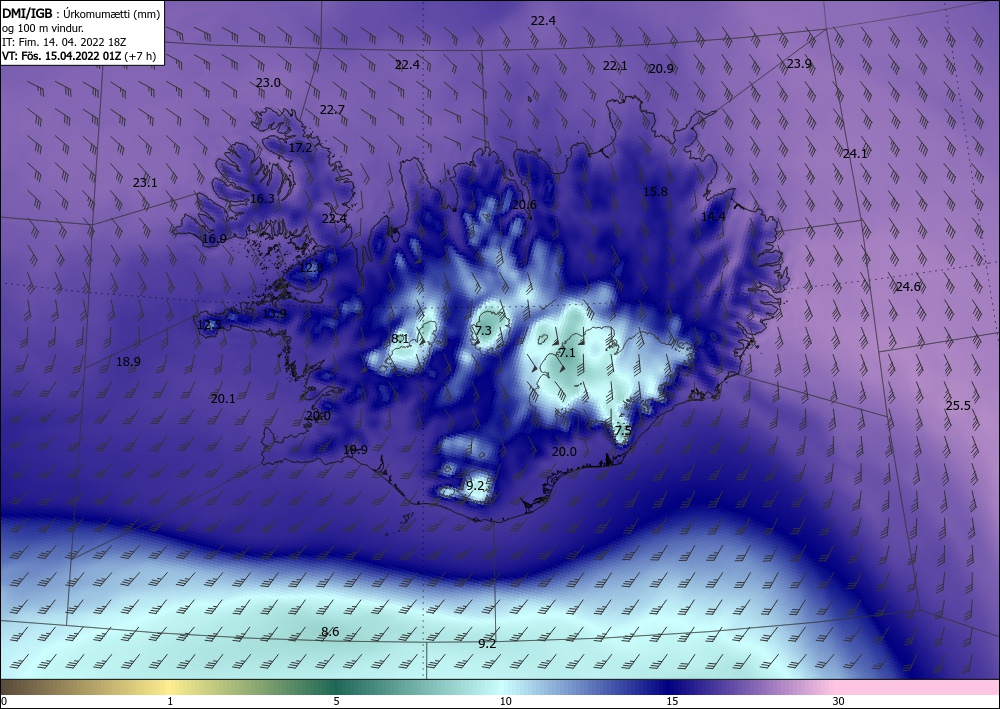The height and width of the screenshot is (709, 1000).
Task: Click the 15.8 value on the map
Action: 655,191
